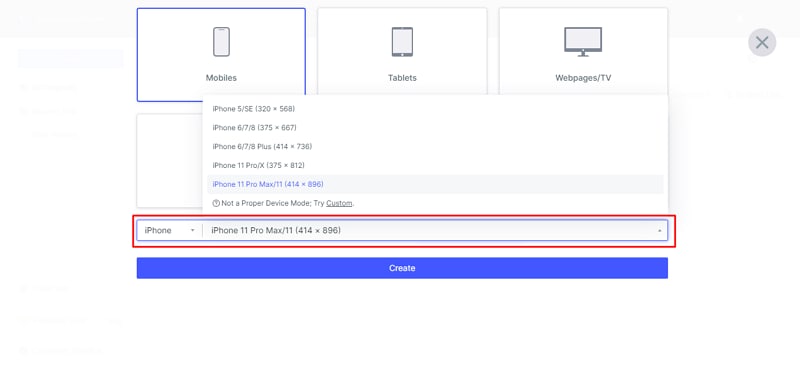Image resolution: width=800 pixels, height=367 pixels.
Task: Click the Create button
Action: (402, 268)
